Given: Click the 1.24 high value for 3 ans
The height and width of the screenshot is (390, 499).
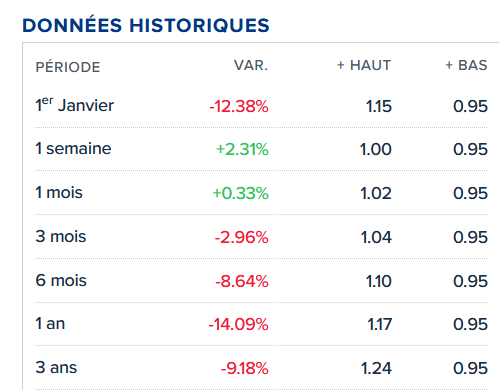Looking at the screenshot, I should (376, 368).
